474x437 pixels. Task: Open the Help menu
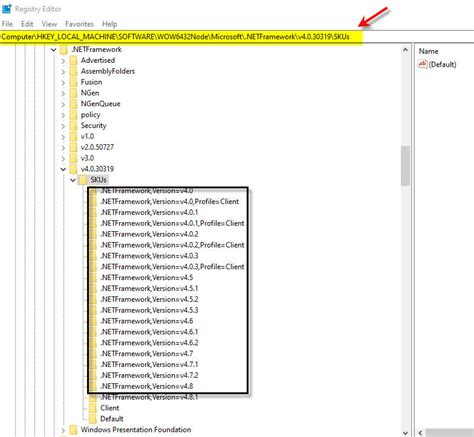109,24
